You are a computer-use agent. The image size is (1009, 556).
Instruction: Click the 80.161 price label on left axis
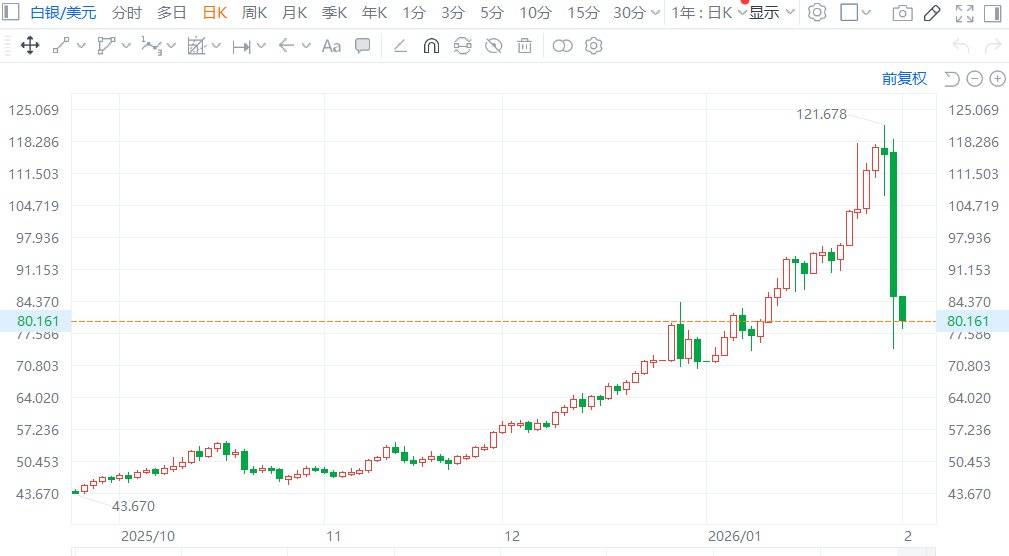tap(36, 321)
